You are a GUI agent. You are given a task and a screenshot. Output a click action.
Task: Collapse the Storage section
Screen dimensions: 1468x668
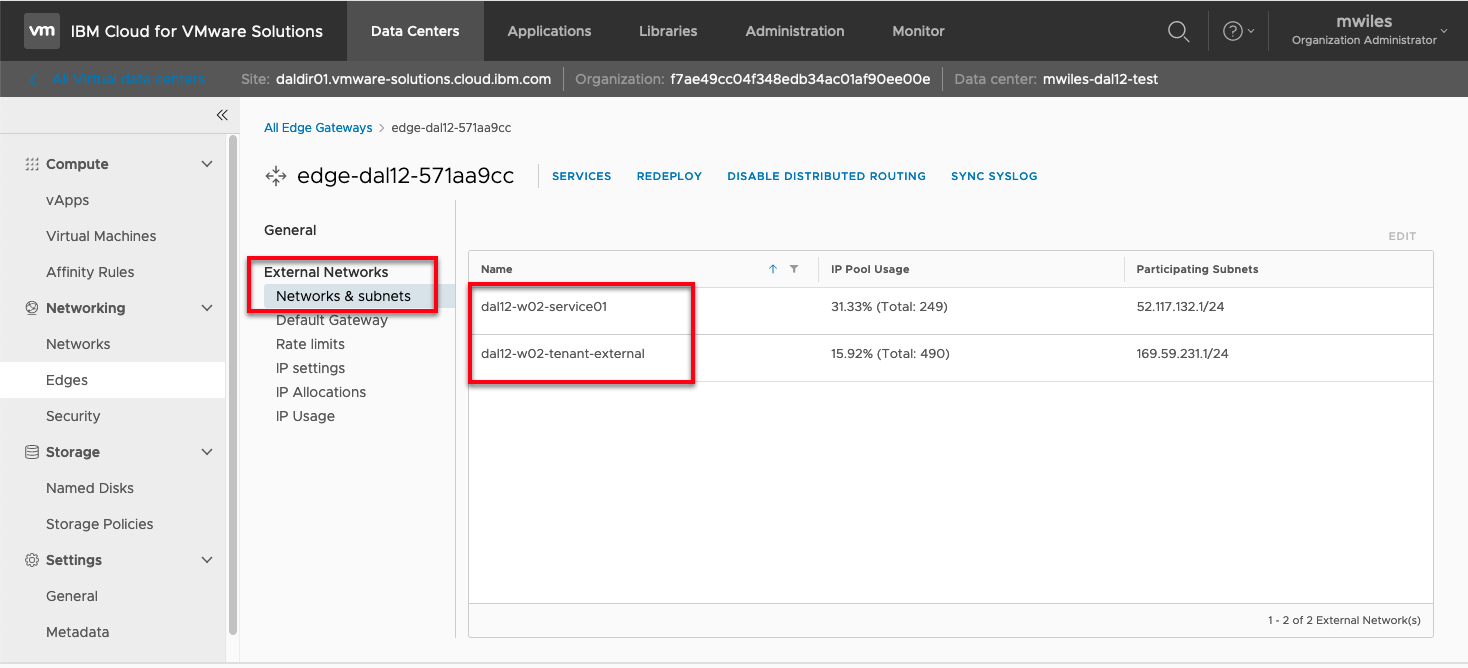tap(207, 452)
